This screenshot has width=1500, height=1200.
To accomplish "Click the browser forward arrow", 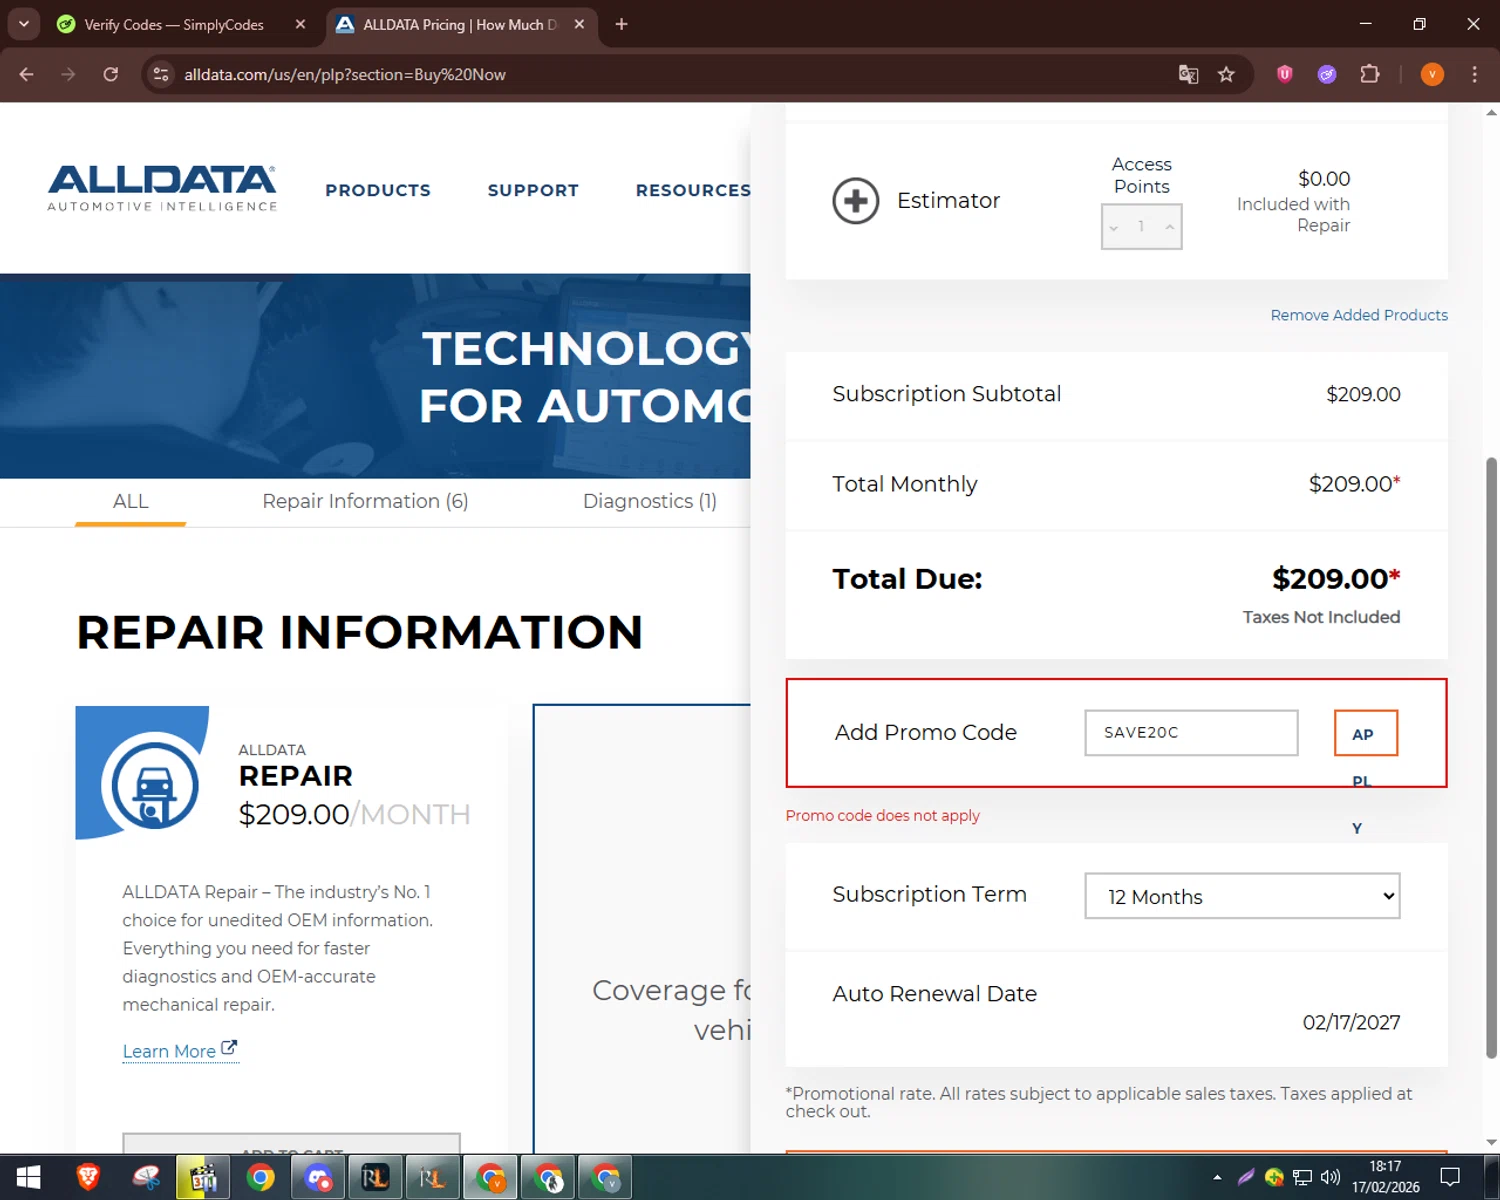I will click(x=68, y=74).
